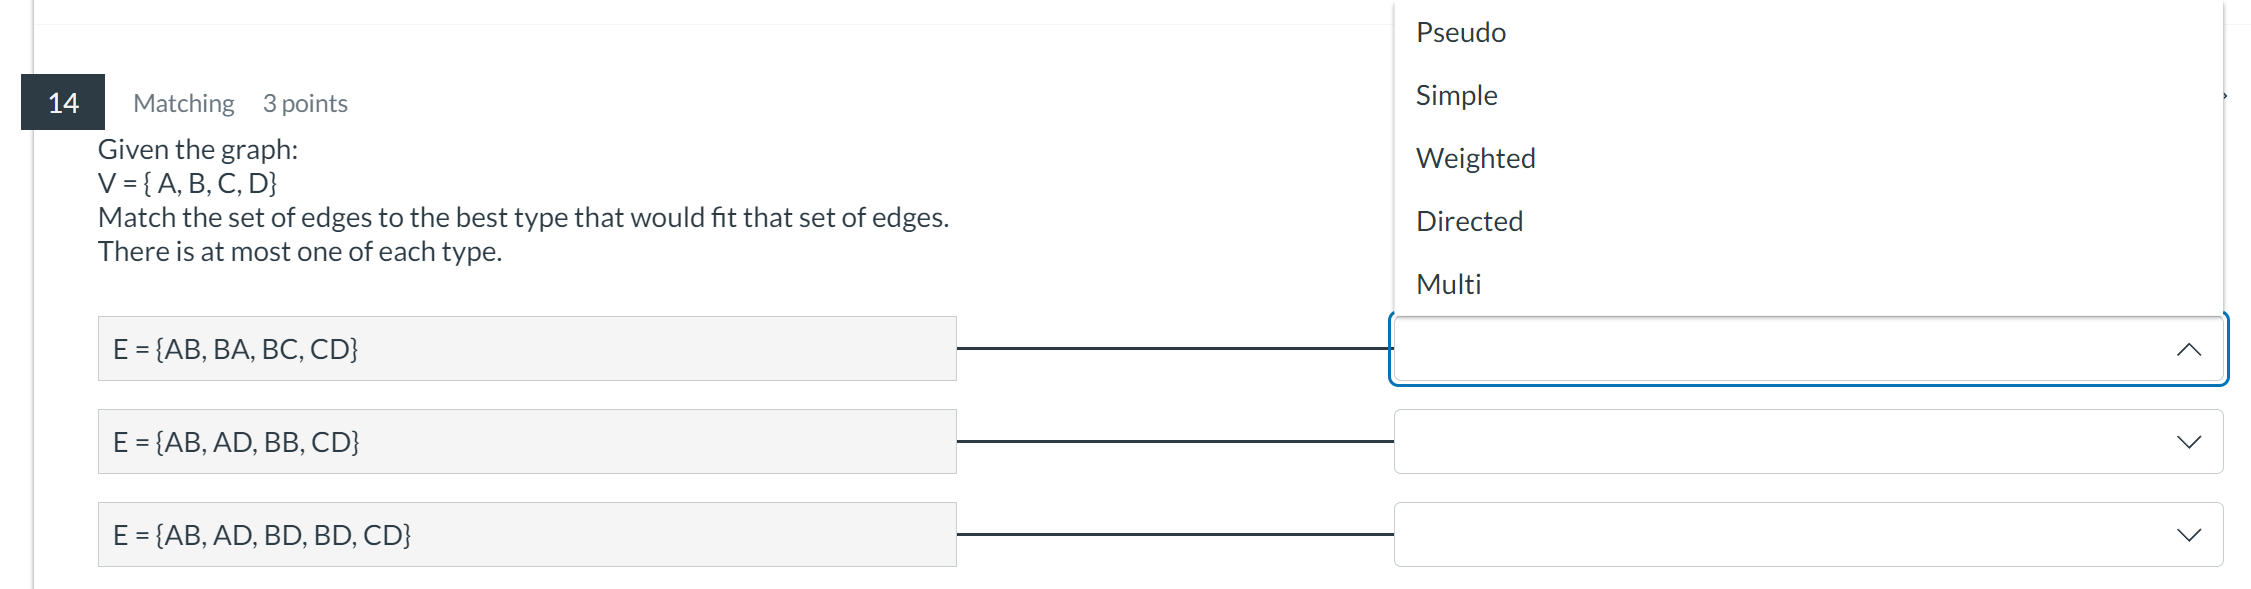2251x589 pixels.
Task: Select the Pseudo option from the list
Action: tap(1460, 32)
